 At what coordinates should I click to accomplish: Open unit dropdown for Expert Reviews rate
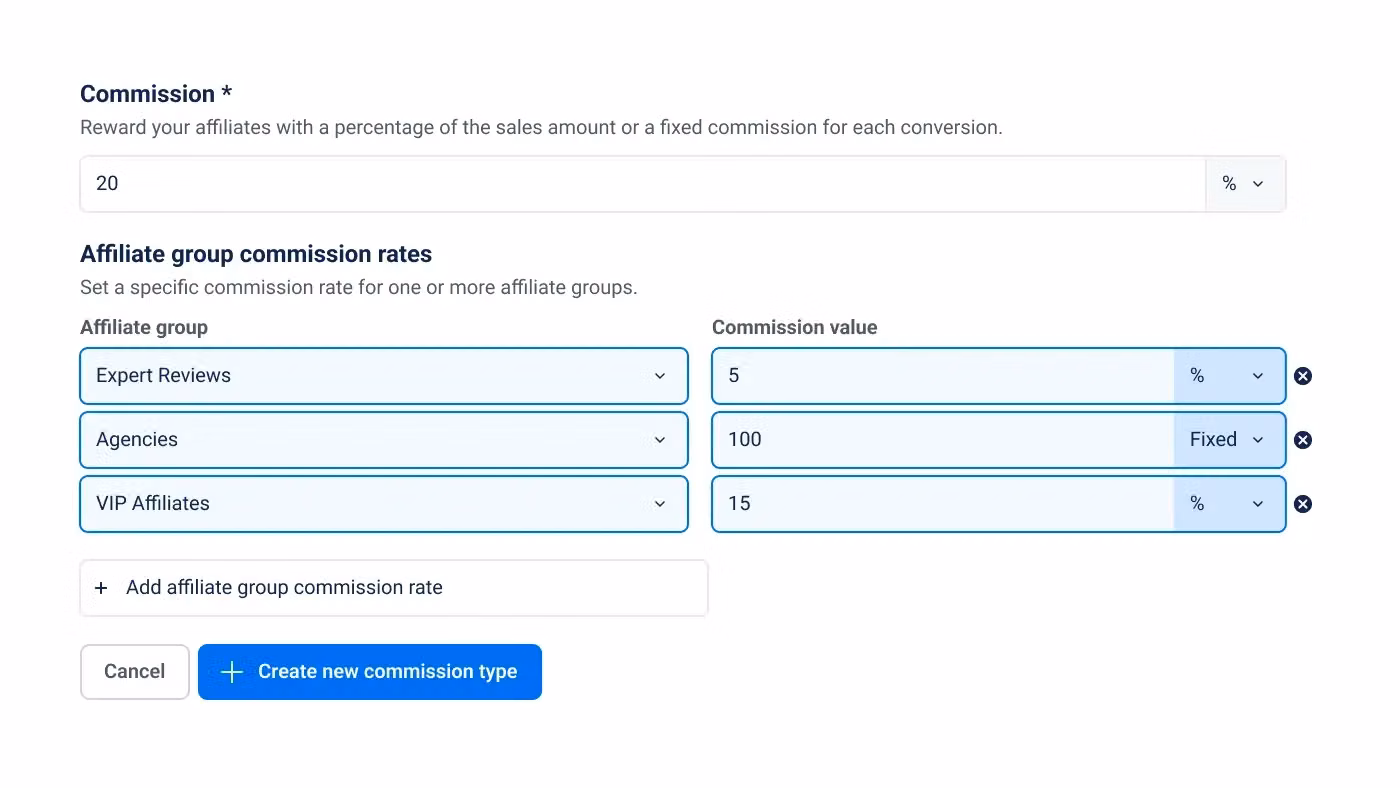[1229, 376]
